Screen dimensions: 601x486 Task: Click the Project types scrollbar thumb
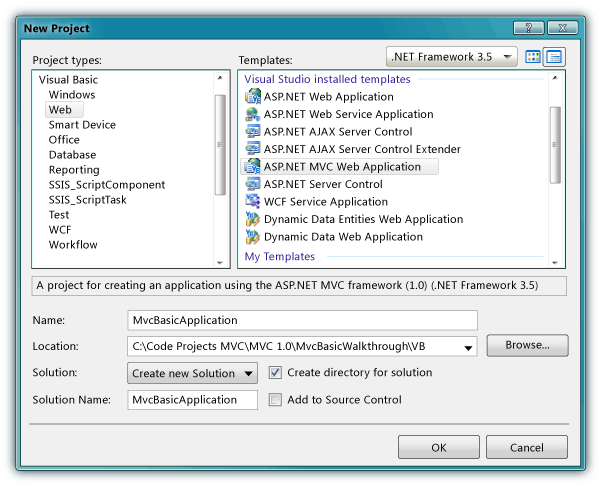220,145
